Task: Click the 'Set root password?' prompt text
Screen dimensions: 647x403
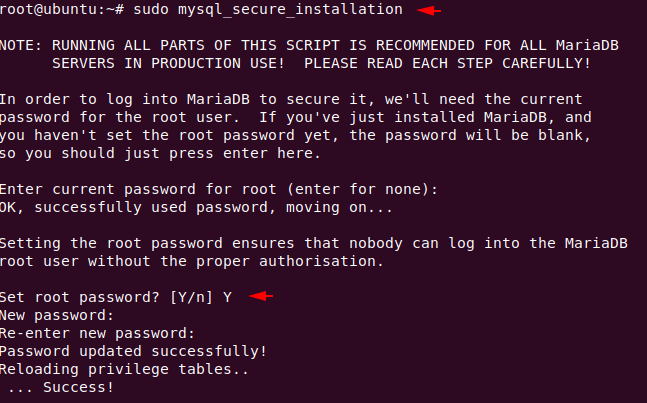Action: [80, 297]
